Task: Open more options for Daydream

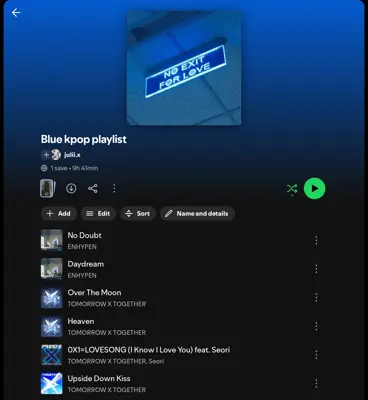Action: click(316, 269)
